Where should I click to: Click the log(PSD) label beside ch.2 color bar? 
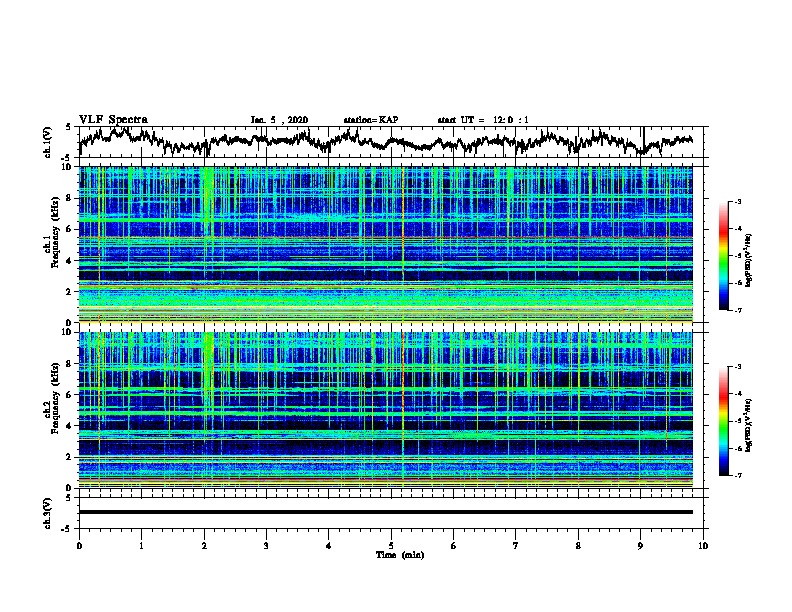coord(749,425)
